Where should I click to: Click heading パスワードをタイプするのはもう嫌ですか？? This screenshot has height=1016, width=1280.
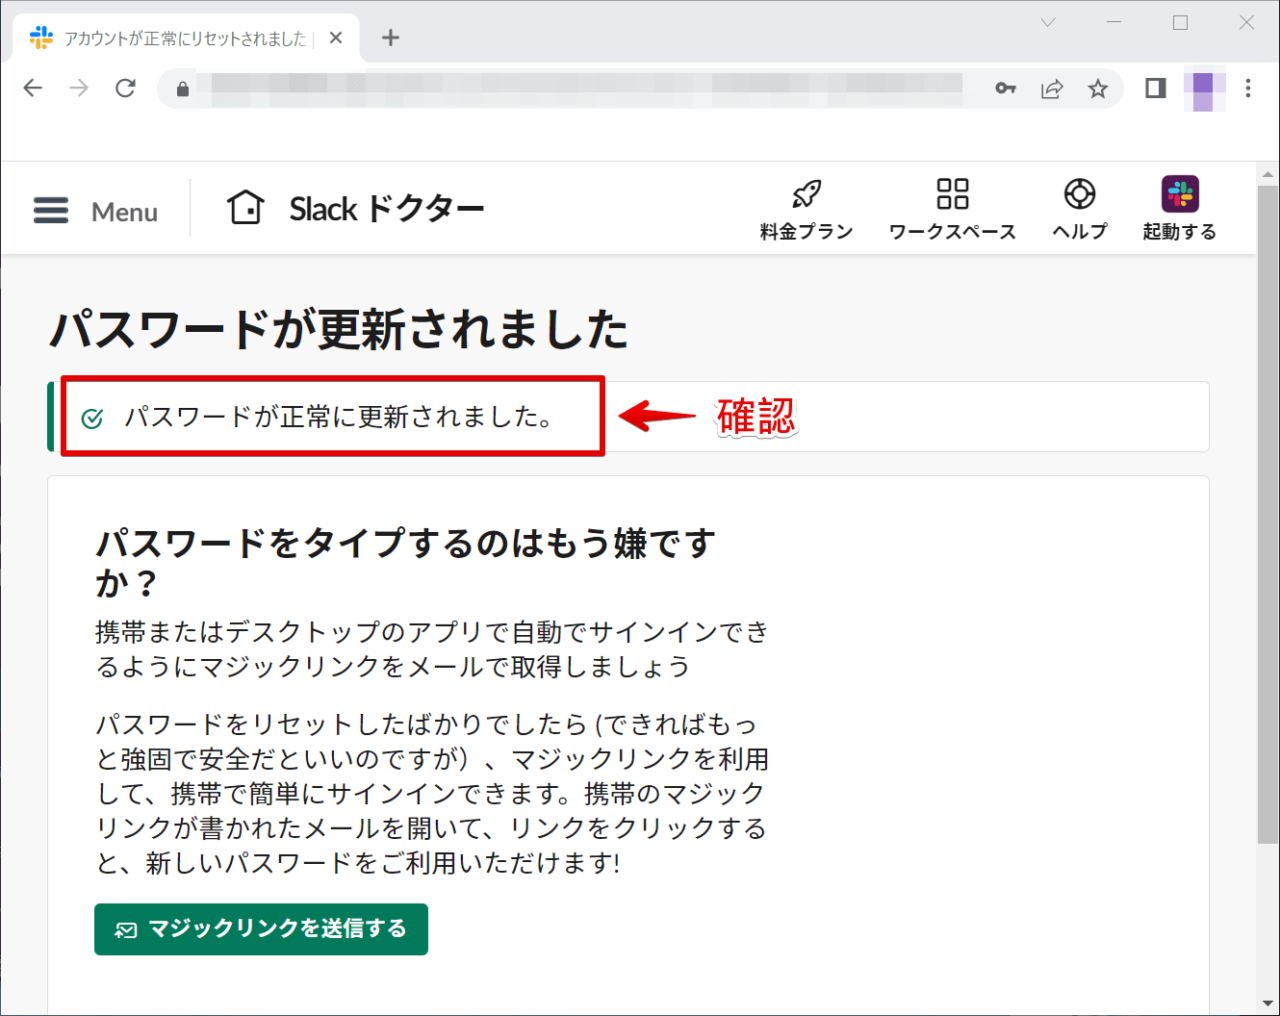coord(405,563)
